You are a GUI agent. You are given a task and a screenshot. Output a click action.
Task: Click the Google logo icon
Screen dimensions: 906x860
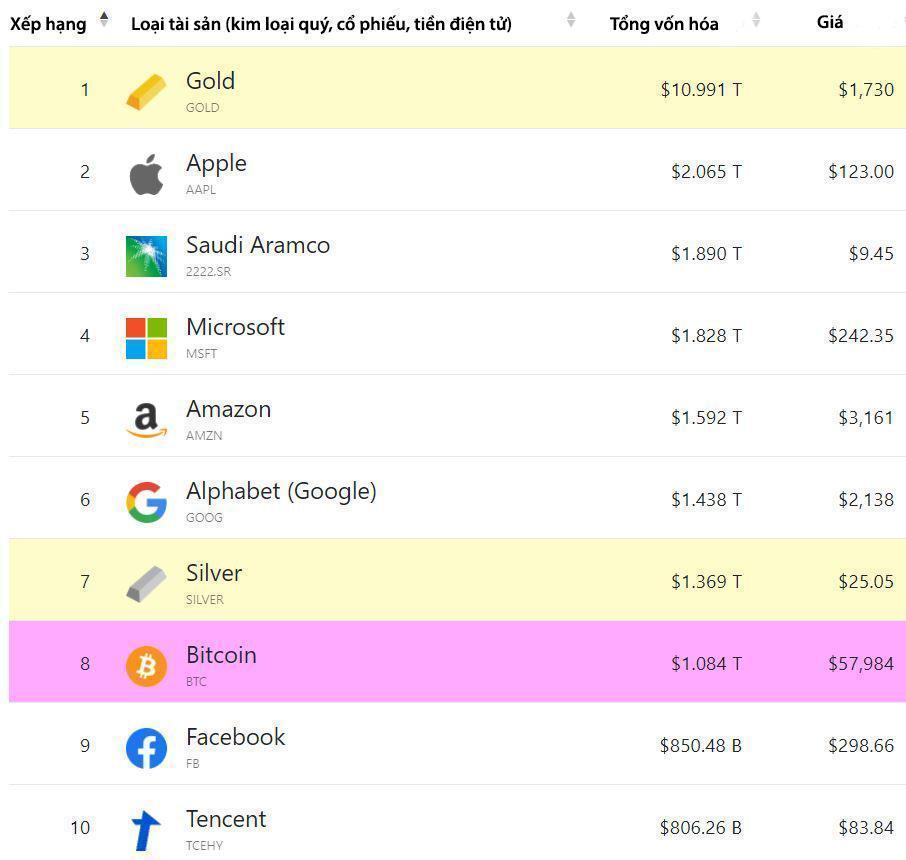(x=146, y=502)
